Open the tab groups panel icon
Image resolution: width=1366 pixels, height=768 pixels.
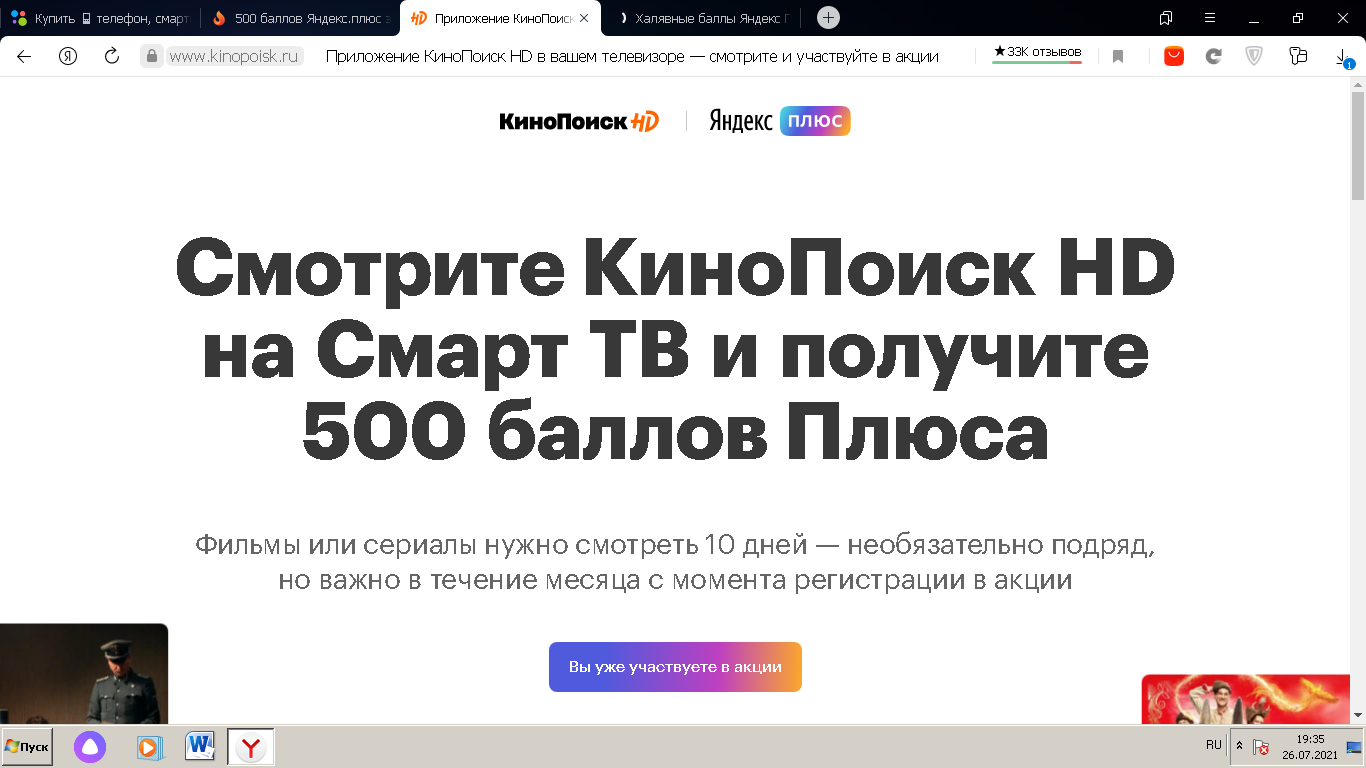tap(1166, 18)
